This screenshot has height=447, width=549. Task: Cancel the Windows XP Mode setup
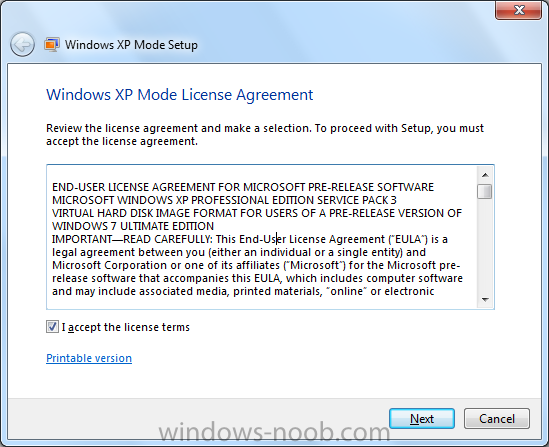496,419
